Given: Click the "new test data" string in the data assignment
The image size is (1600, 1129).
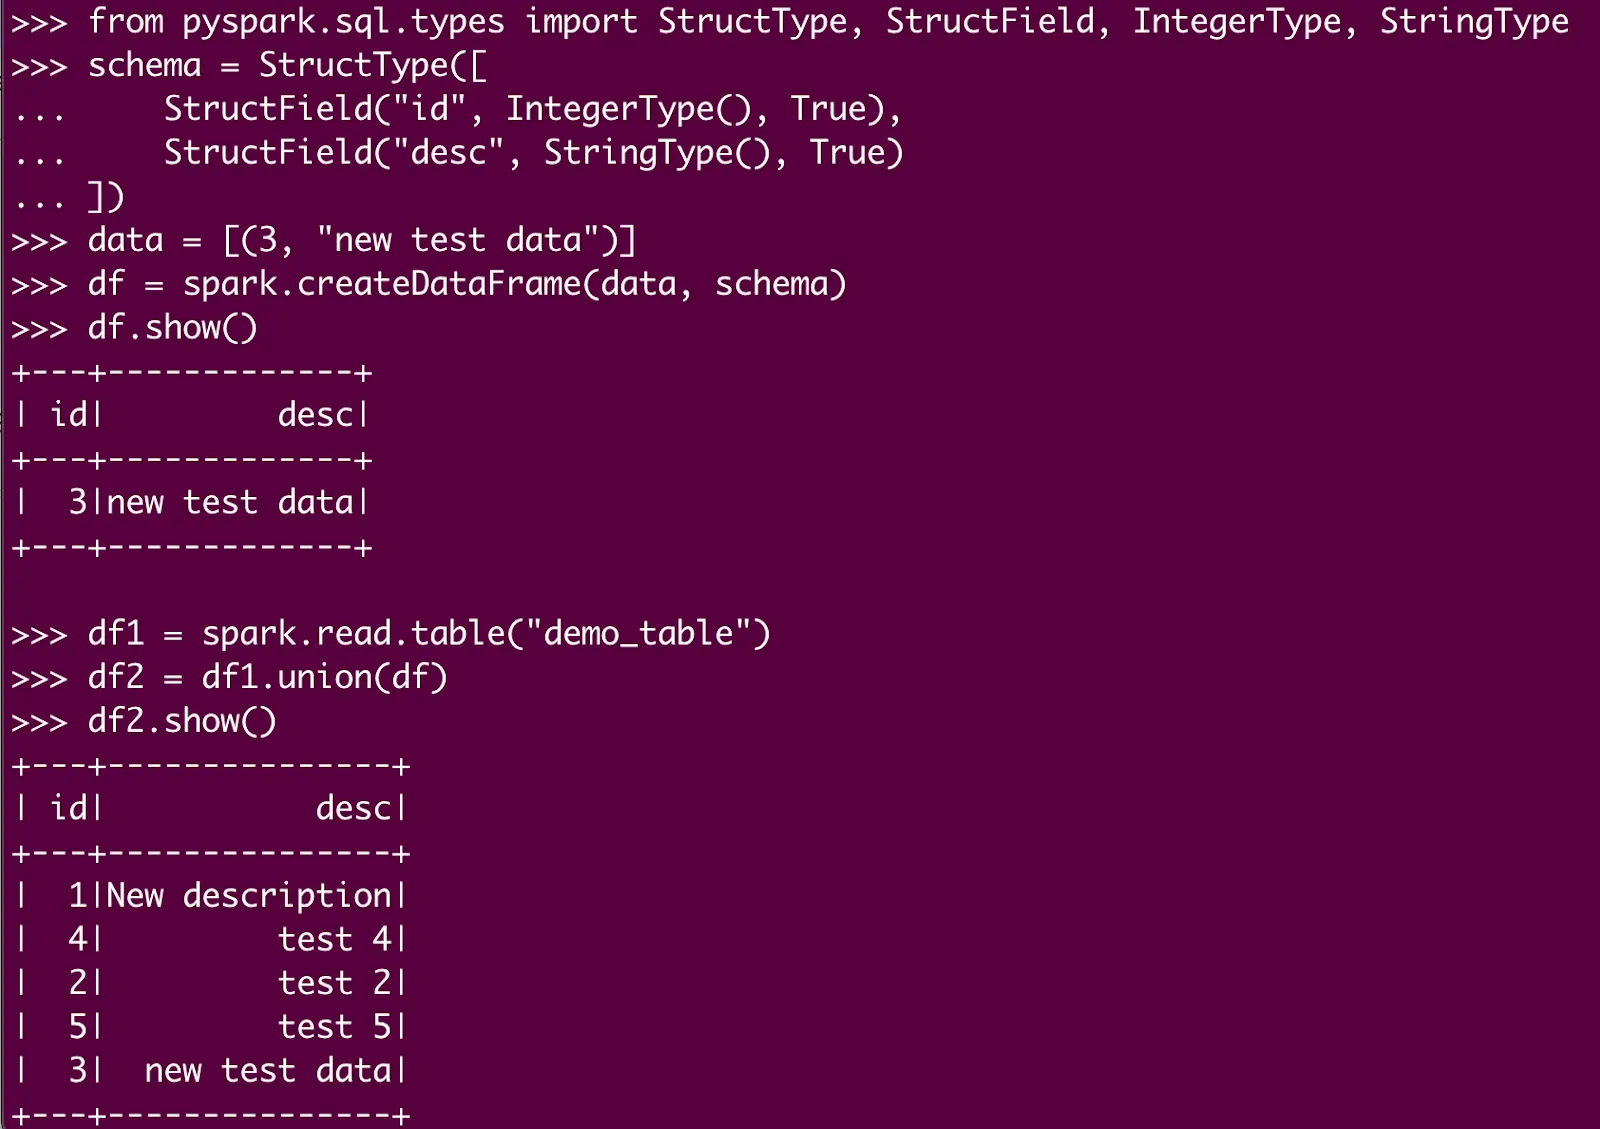Looking at the screenshot, I should point(459,241).
